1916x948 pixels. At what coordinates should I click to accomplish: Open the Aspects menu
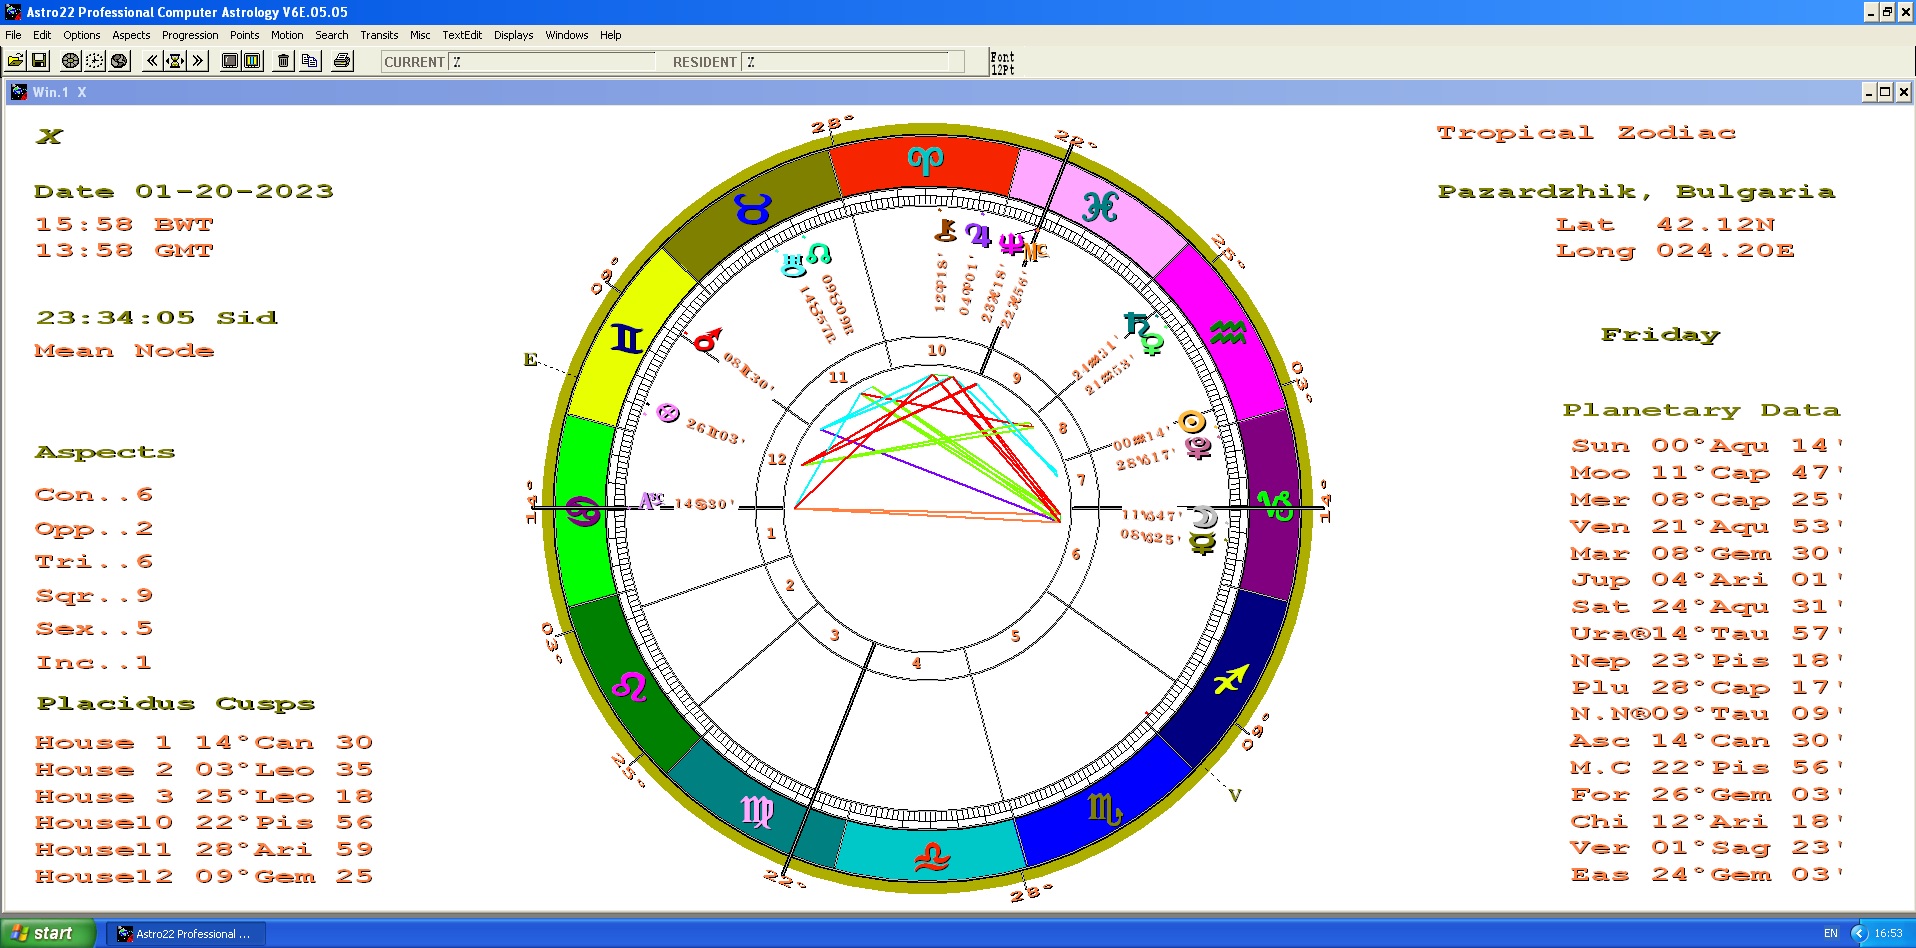point(131,35)
